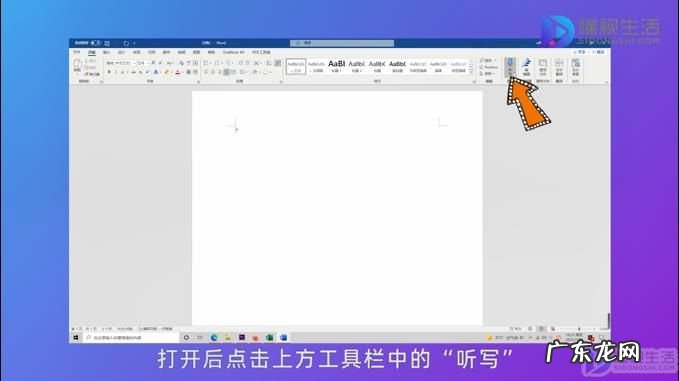Apply yellow text highlight color
The width and height of the screenshot is (679, 381).
[x=166, y=72]
